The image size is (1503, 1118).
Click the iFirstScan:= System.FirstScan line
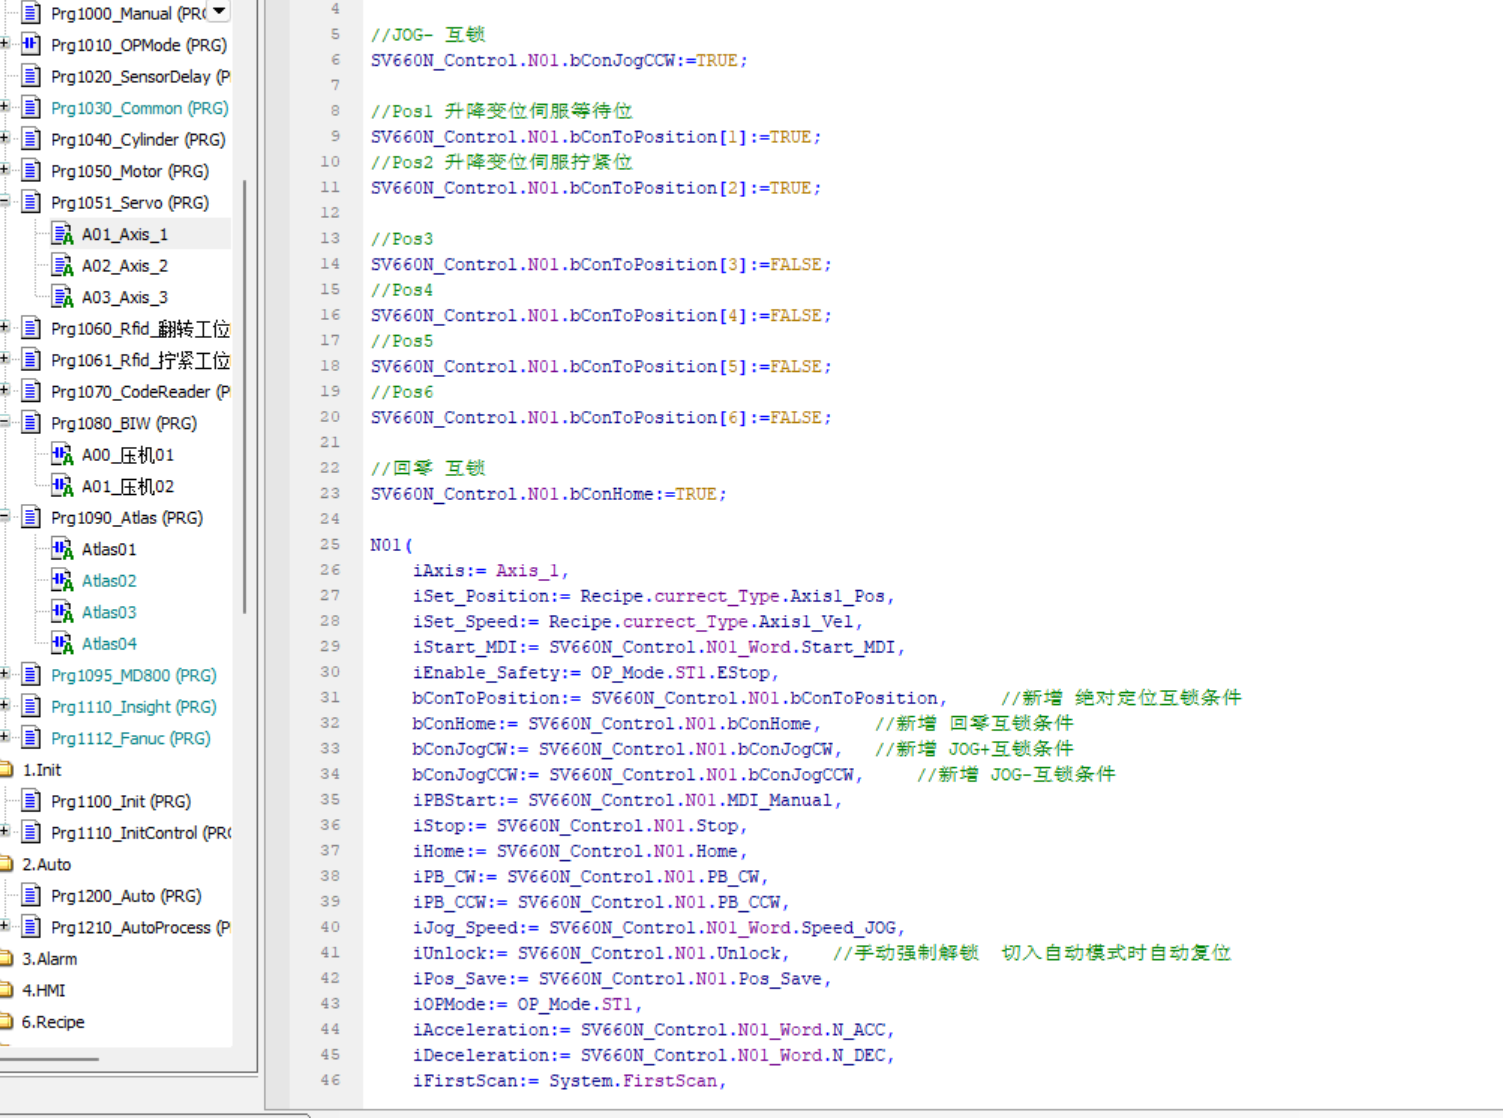pos(569,1080)
